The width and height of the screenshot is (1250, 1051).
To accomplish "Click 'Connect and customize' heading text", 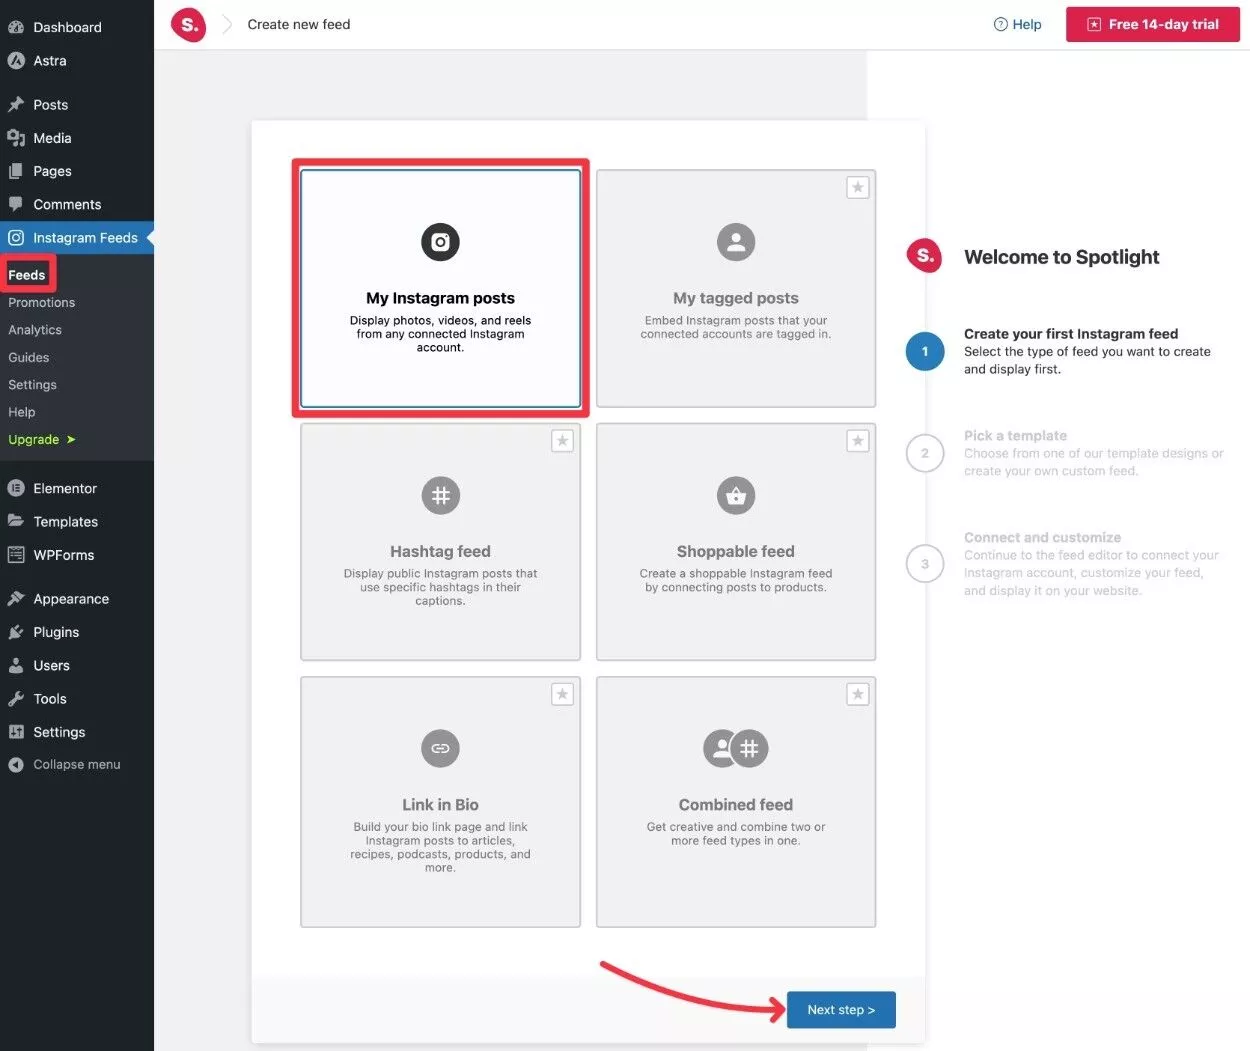I will (1042, 538).
